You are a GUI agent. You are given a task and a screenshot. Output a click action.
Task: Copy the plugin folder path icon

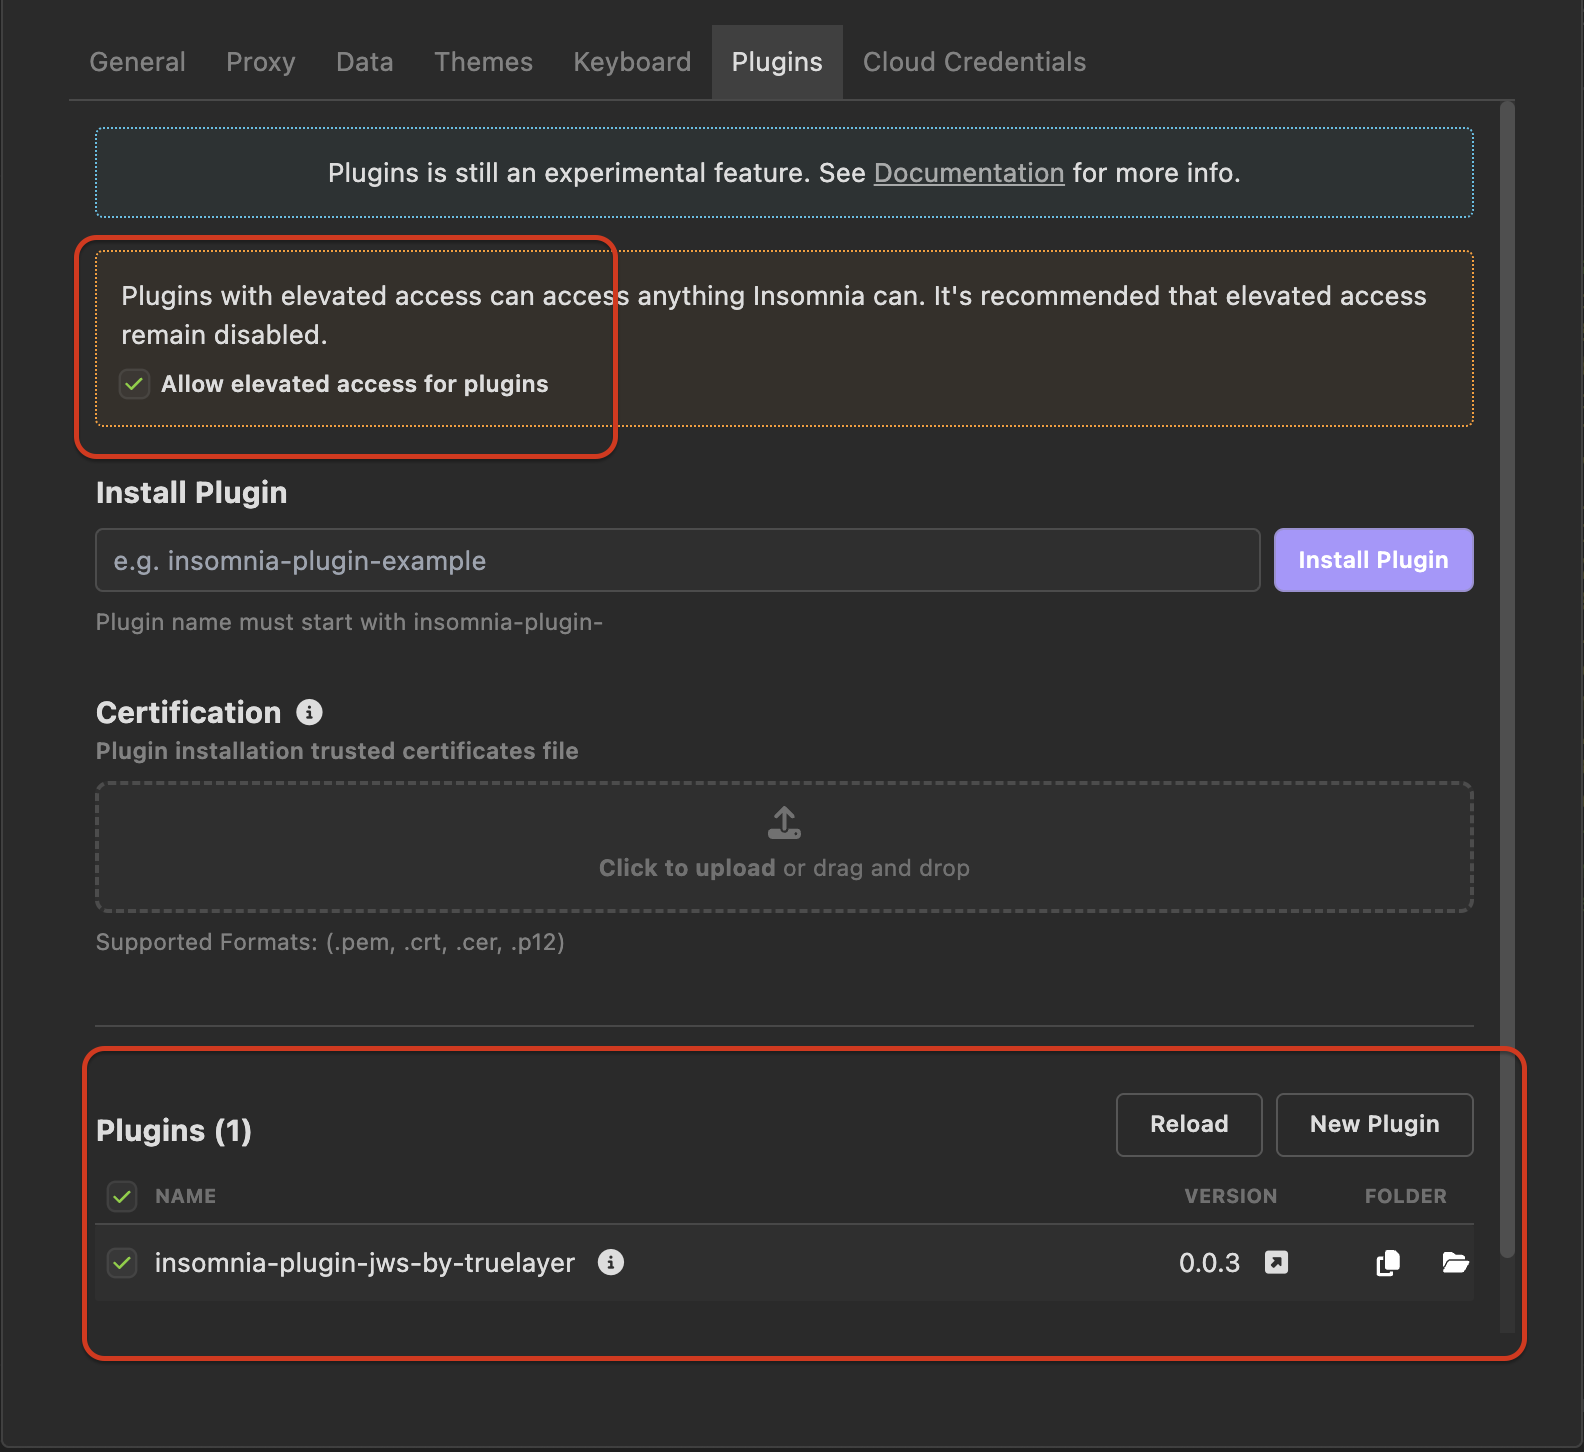pyautogui.click(x=1388, y=1263)
